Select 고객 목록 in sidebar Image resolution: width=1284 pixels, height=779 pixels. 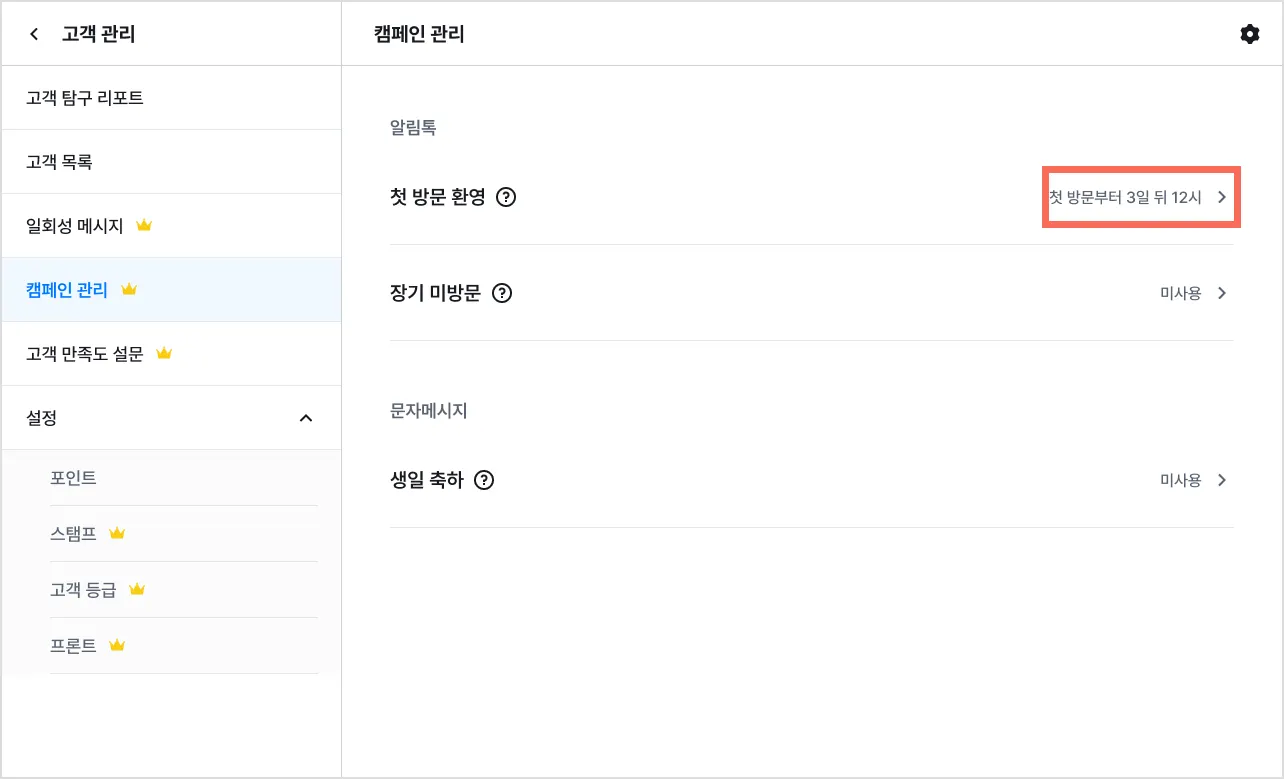[59, 162]
